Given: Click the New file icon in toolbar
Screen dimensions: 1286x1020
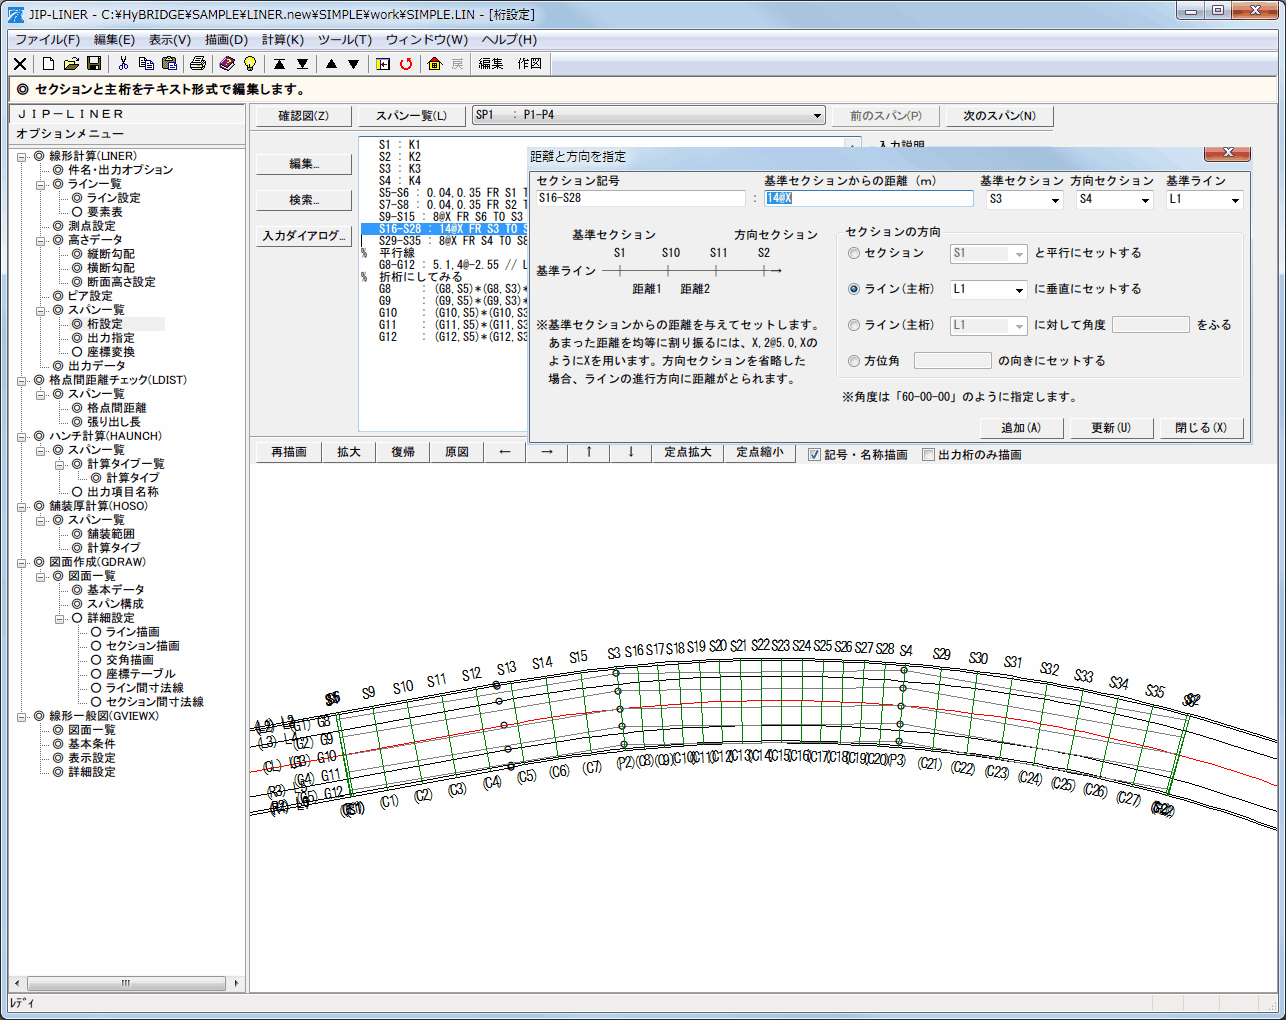Looking at the screenshot, I should pyautogui.click(x=48, y=64).
